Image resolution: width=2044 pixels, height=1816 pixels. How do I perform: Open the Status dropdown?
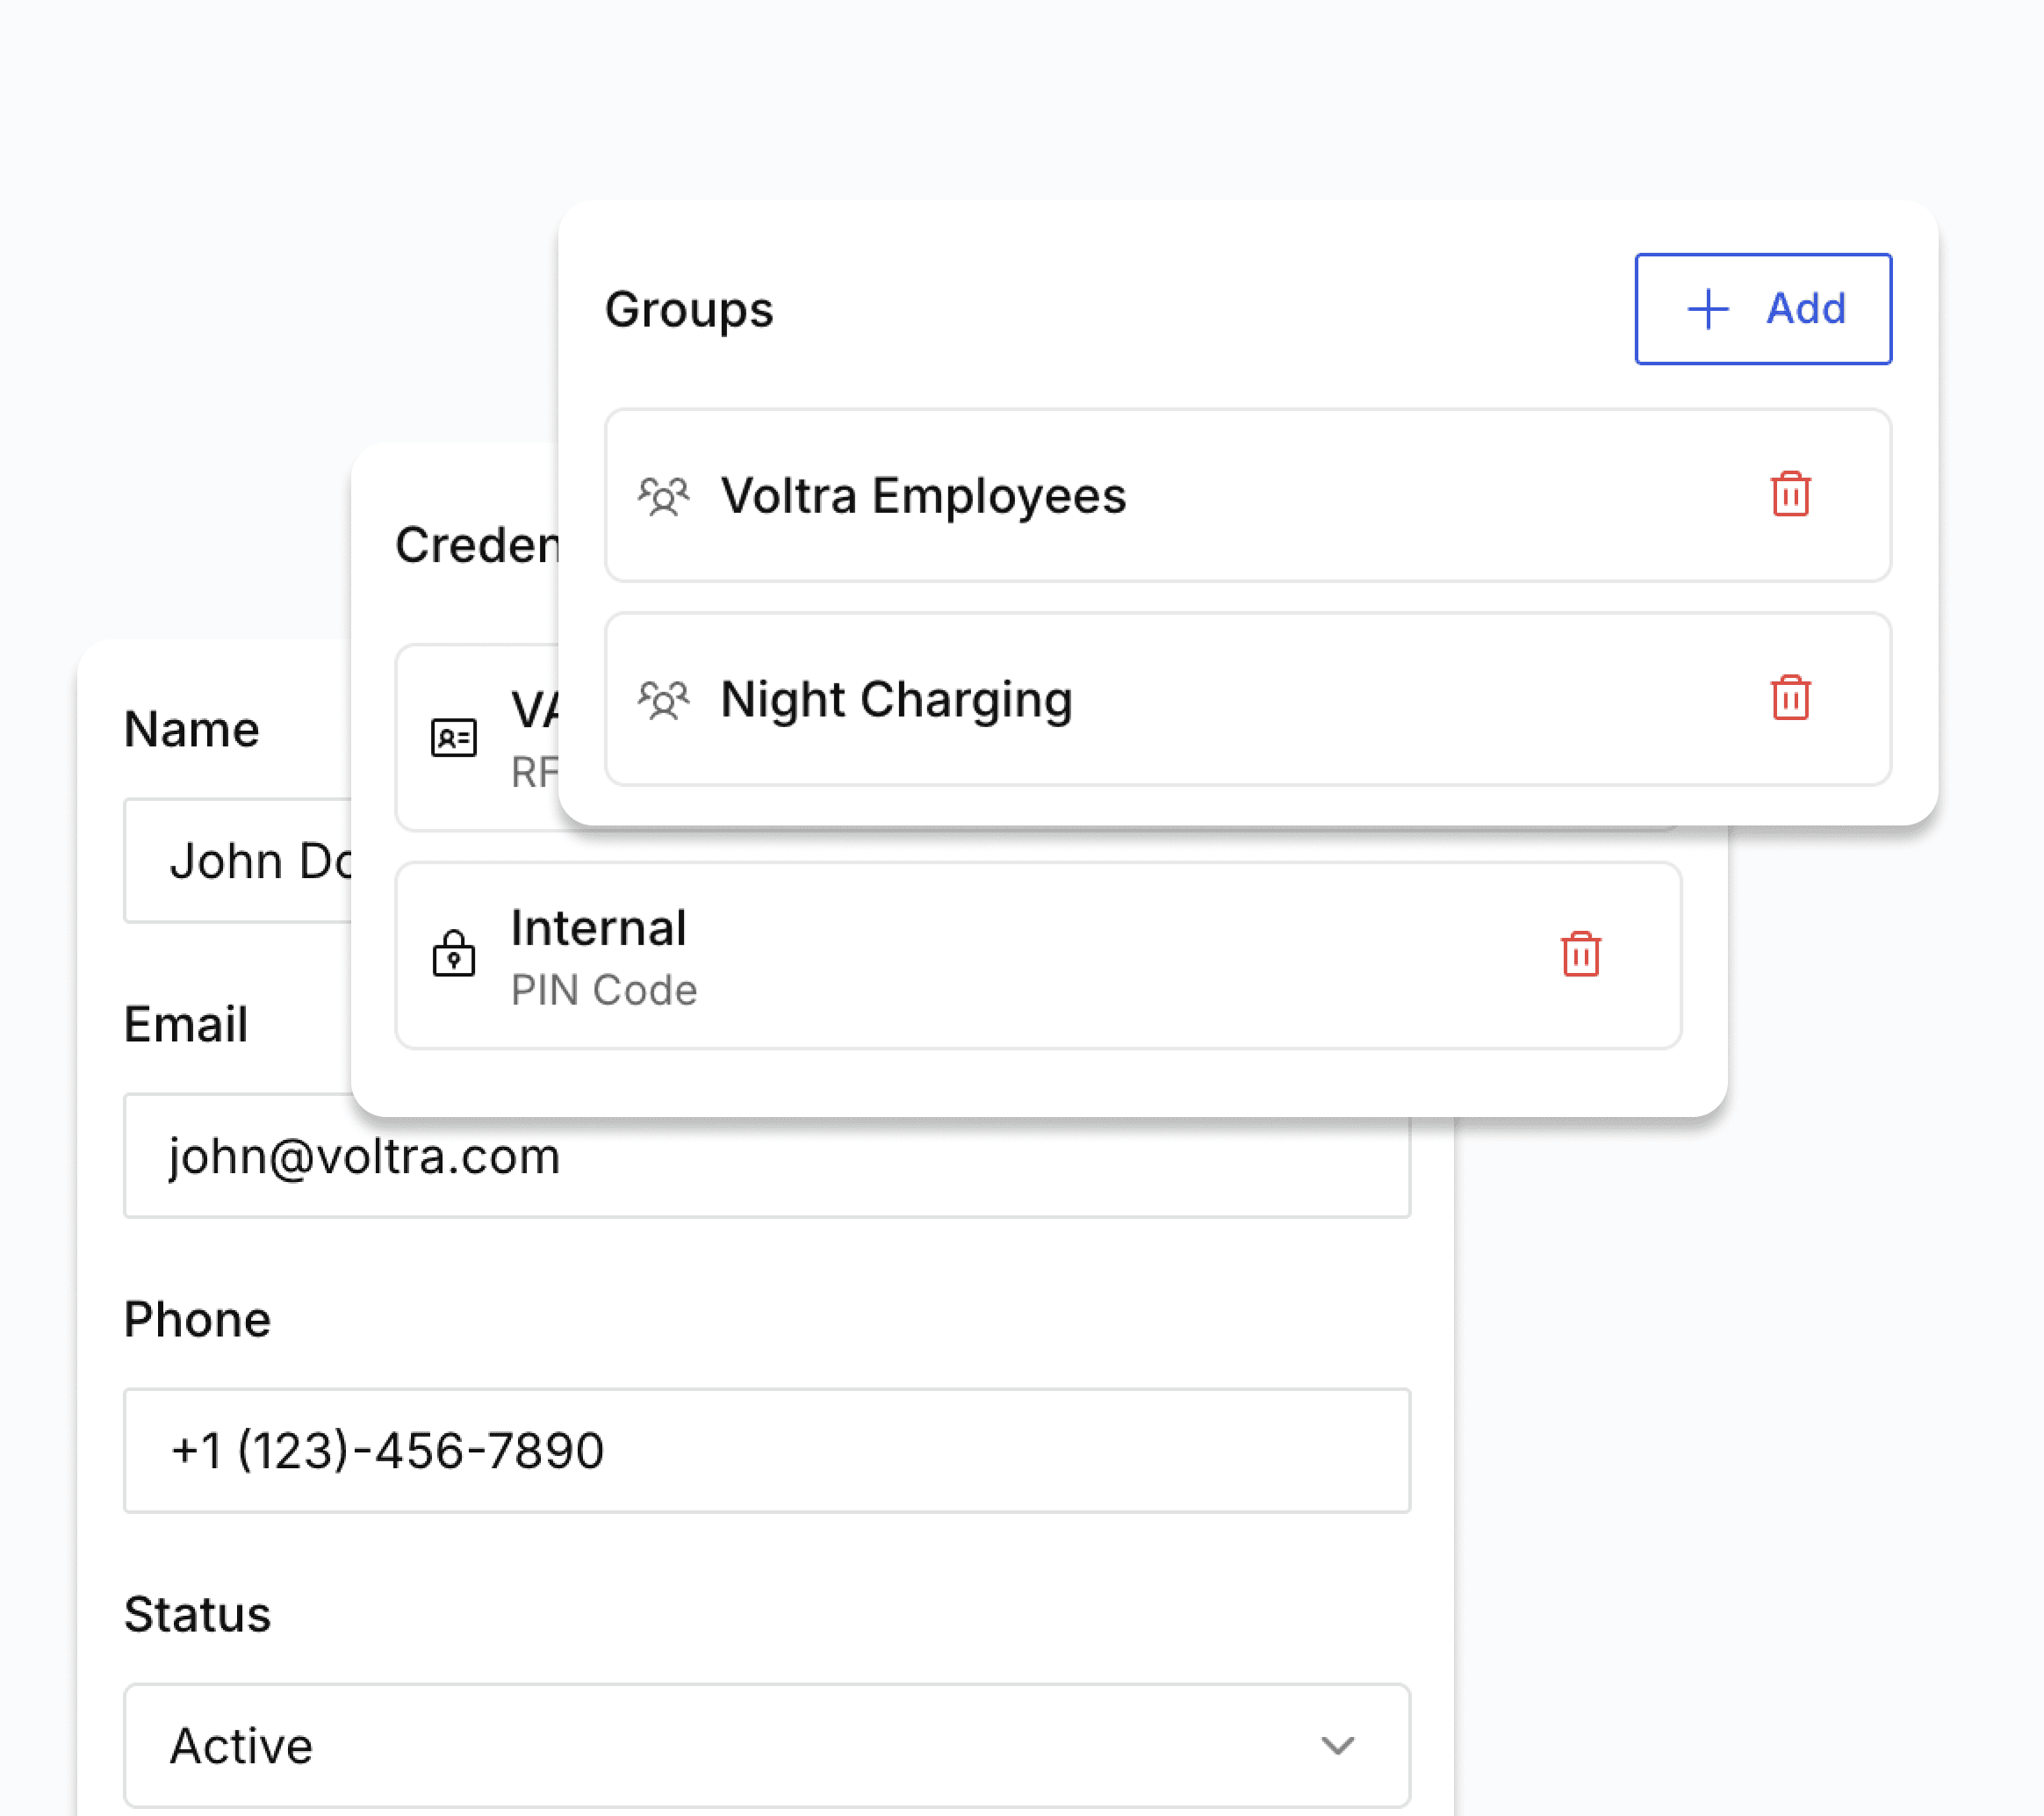(x=766, y=1745)
